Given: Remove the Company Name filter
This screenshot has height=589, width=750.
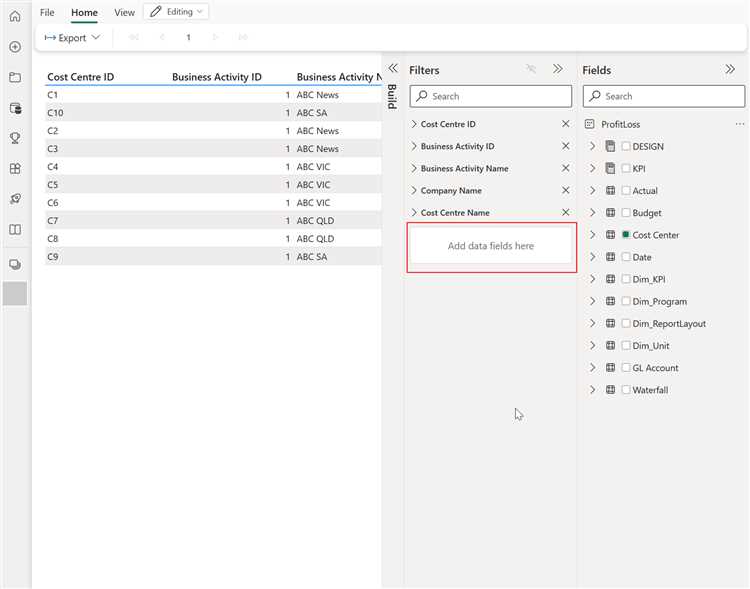Looking at the screenshot, I should (565, 190).
